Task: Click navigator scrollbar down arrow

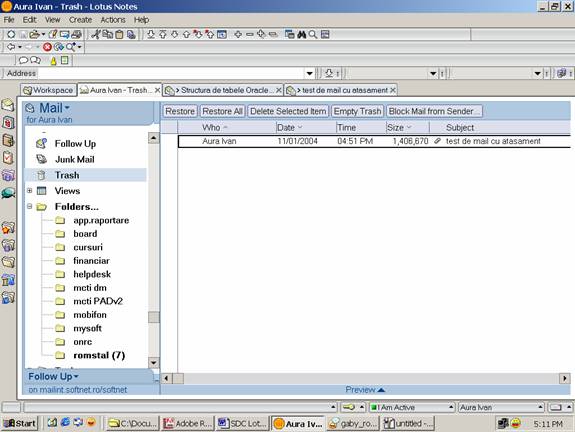Action: click(x=154, y=363)
